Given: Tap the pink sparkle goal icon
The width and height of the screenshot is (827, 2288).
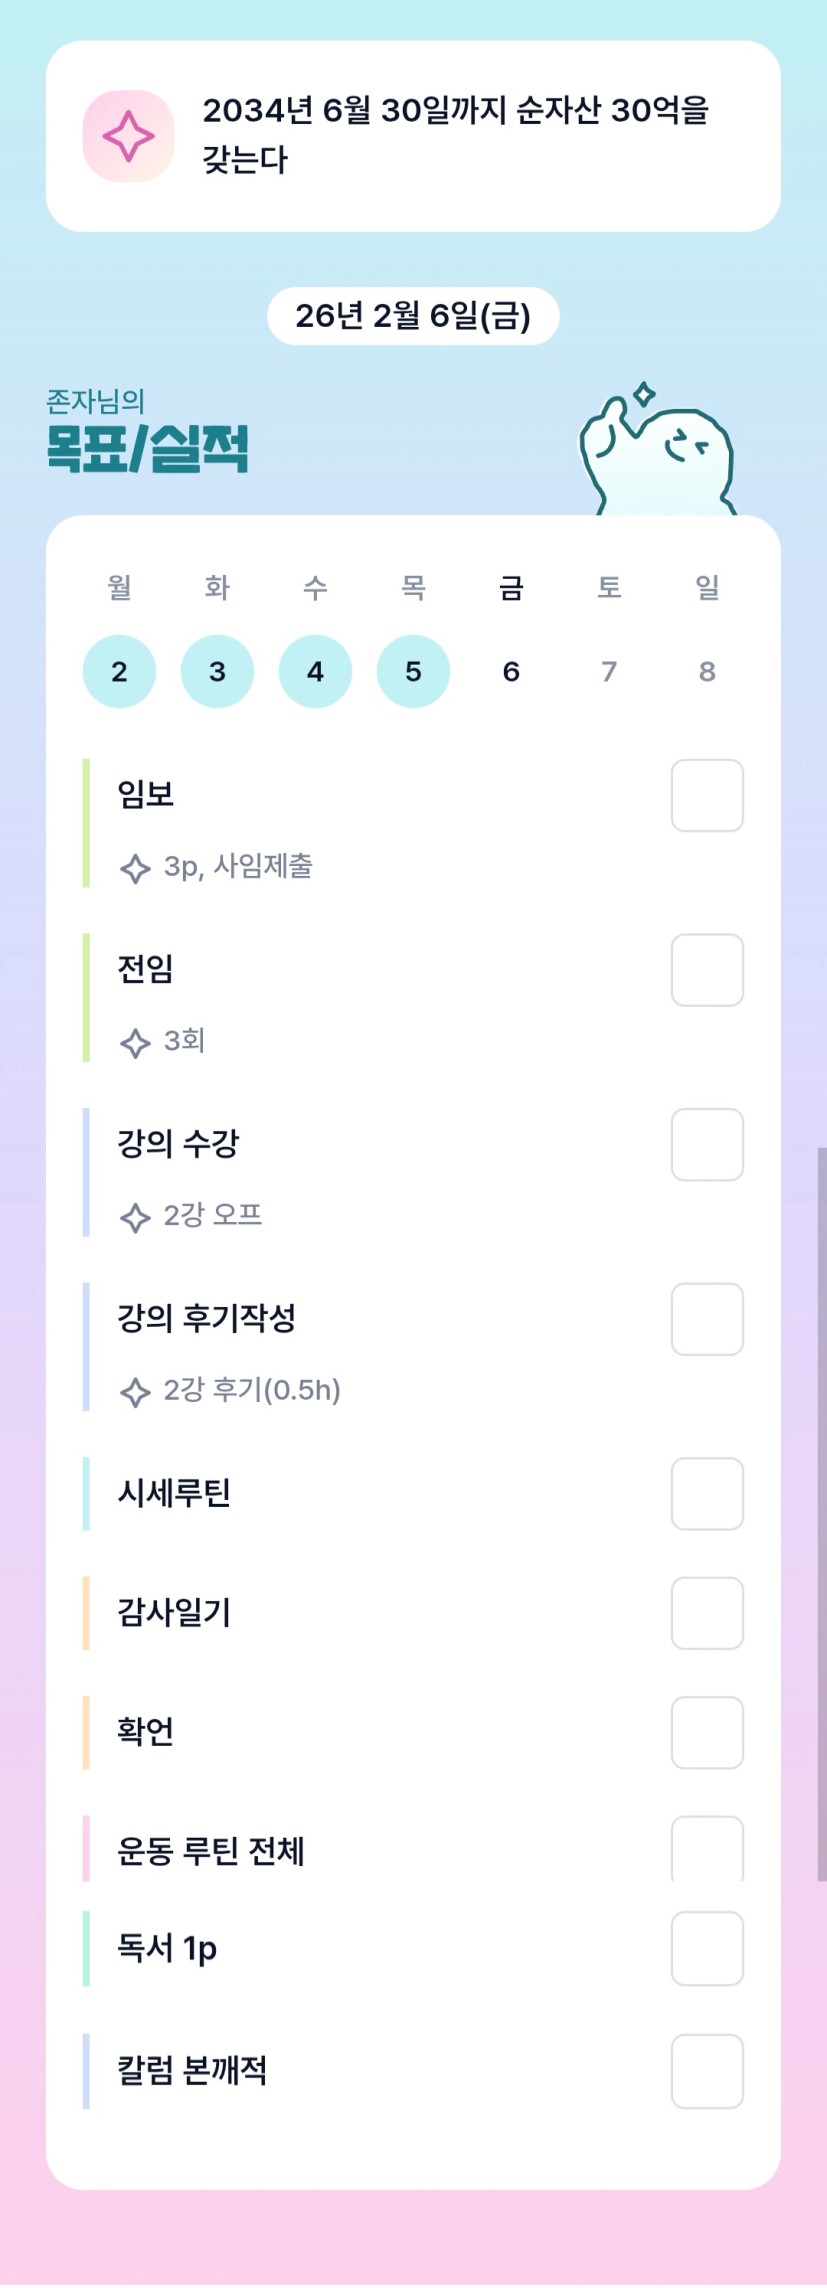Looking at the screenshot, I should (128, 136).
